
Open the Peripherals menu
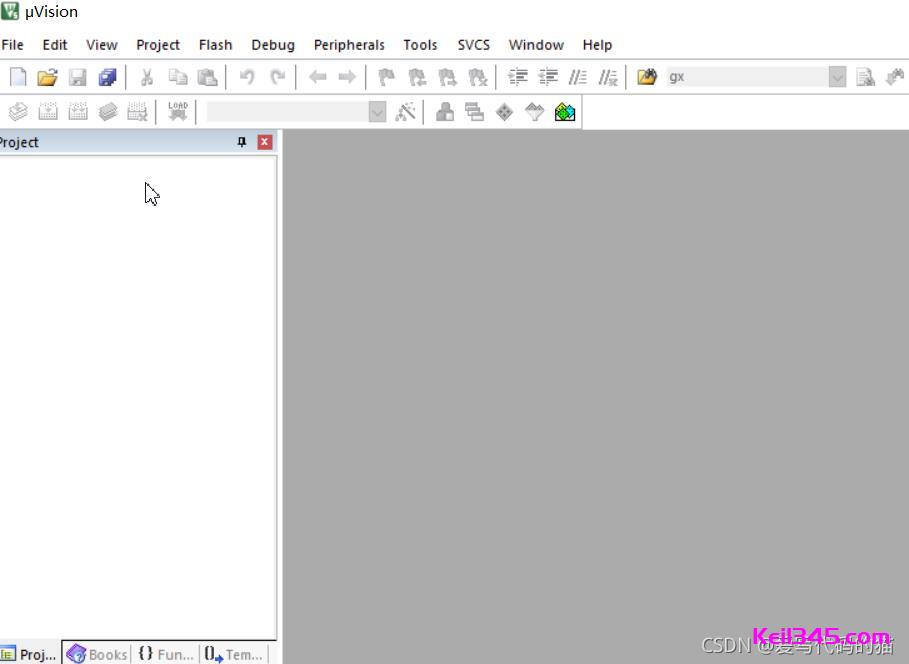tap(349, 45)
